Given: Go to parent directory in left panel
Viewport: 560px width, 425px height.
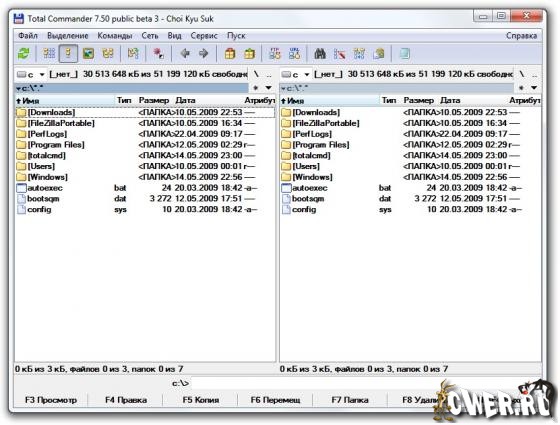Looking at the screenshot, I should (x=269, y=74).
